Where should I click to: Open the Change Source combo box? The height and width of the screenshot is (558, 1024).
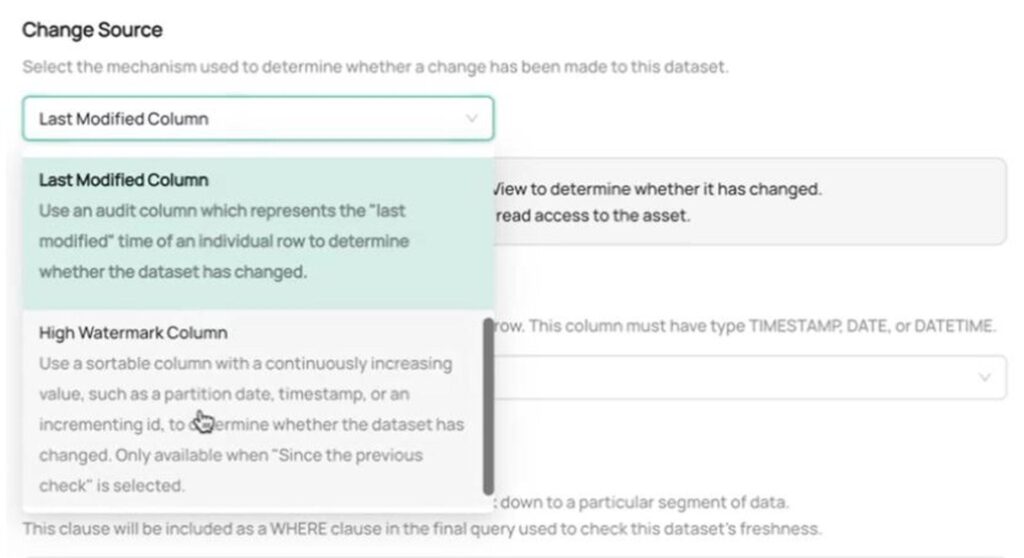pos(258,119)
